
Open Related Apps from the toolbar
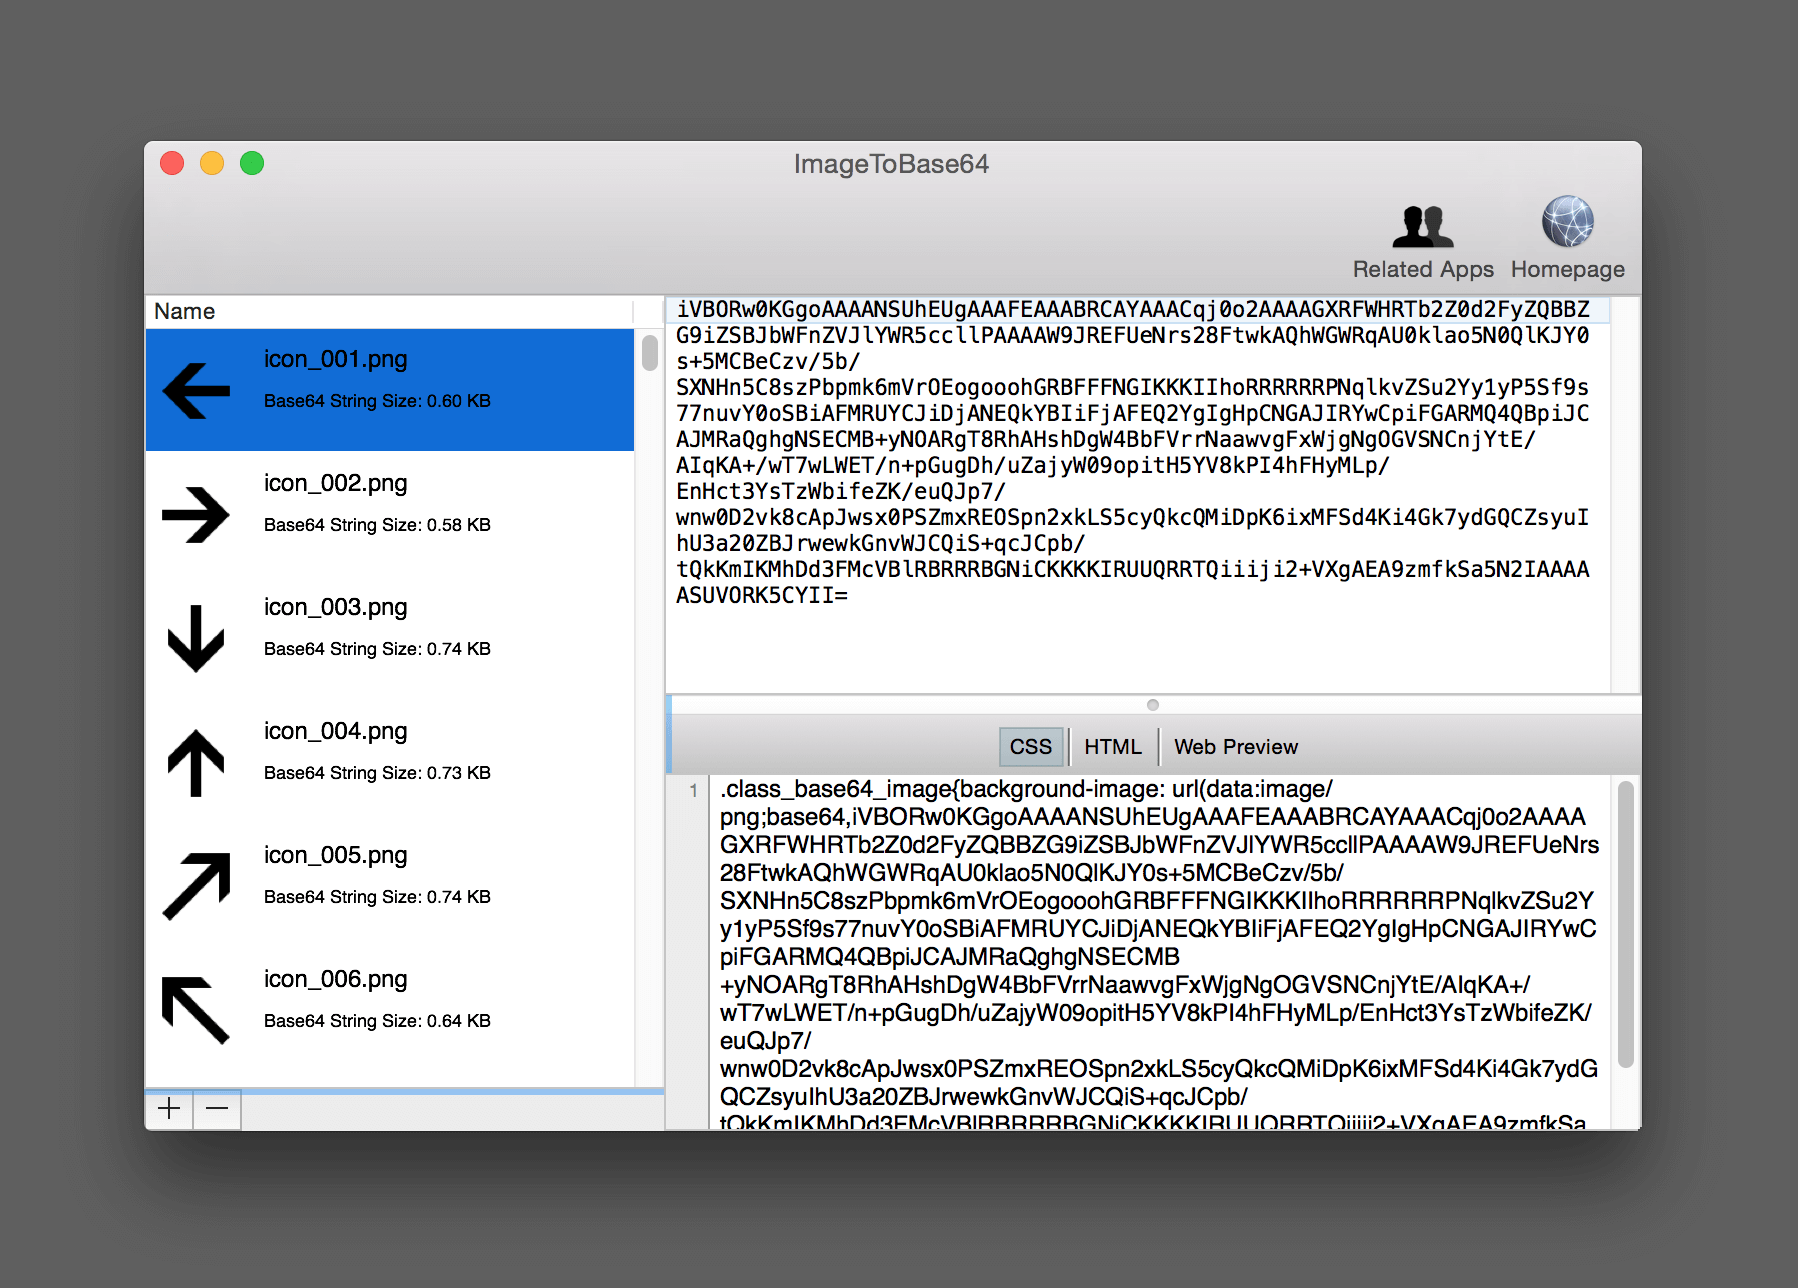coord(1422,240)
